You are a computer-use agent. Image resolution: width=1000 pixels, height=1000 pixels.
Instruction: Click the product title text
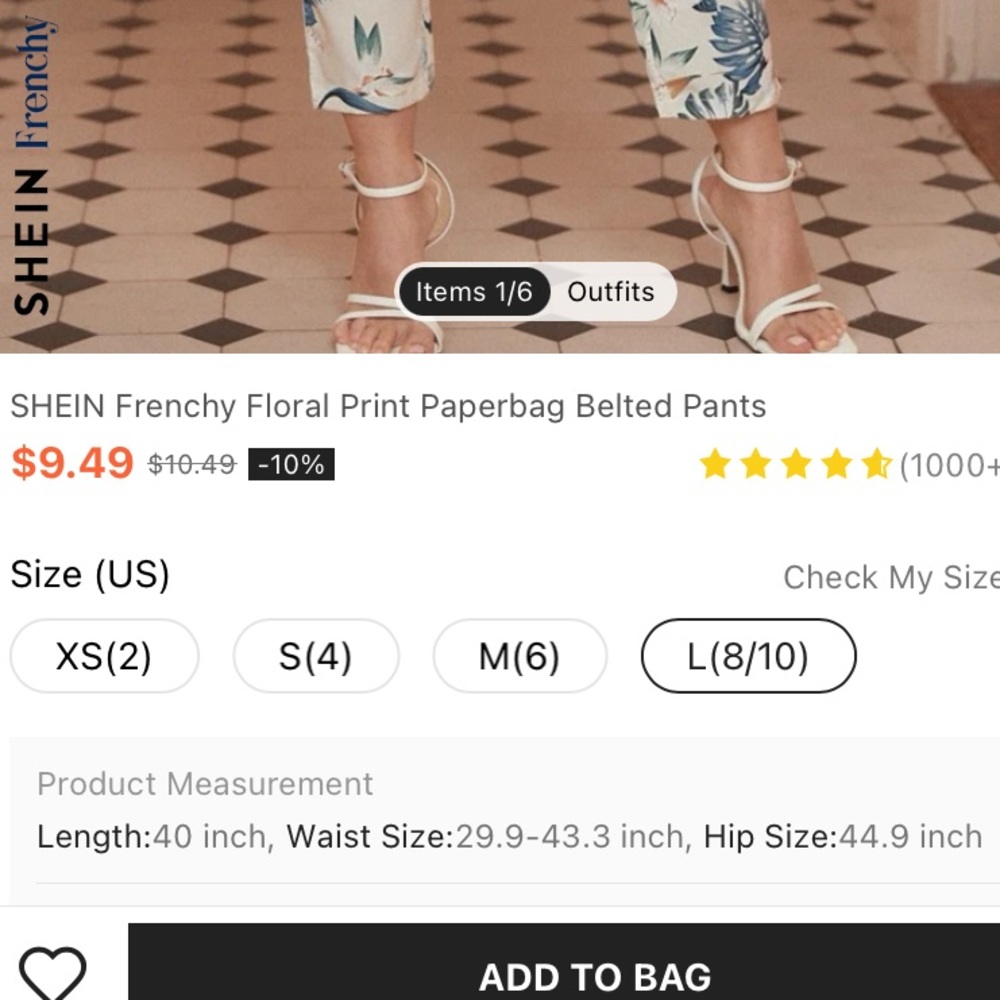pos(388,406)
